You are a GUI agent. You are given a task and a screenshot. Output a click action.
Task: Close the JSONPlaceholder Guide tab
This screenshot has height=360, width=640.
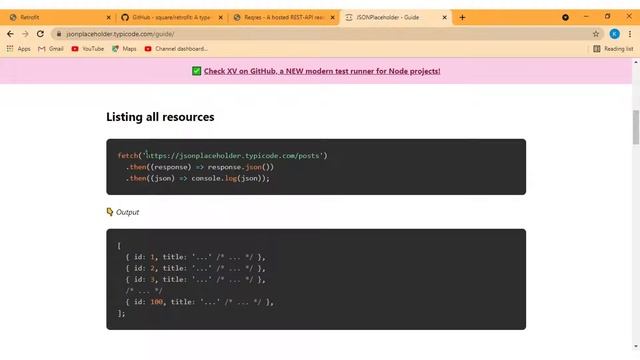coord(445,18)
